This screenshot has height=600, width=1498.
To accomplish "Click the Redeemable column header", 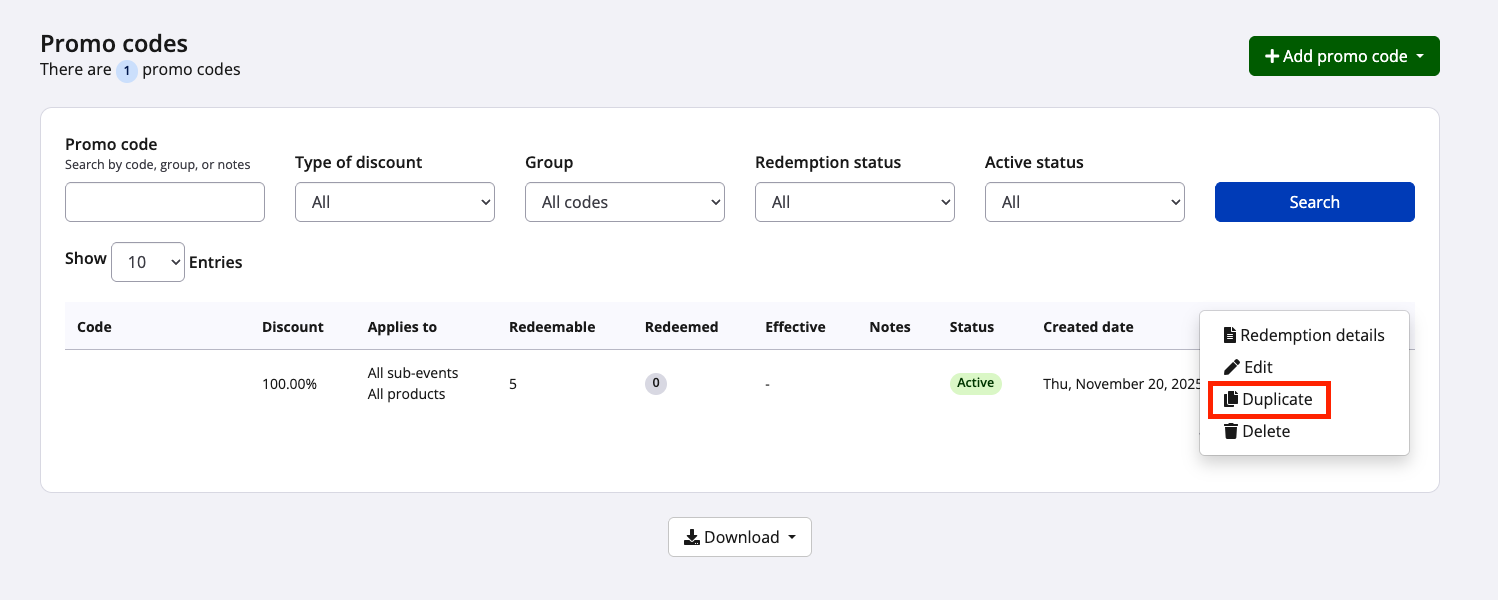I will click(552, 327).
